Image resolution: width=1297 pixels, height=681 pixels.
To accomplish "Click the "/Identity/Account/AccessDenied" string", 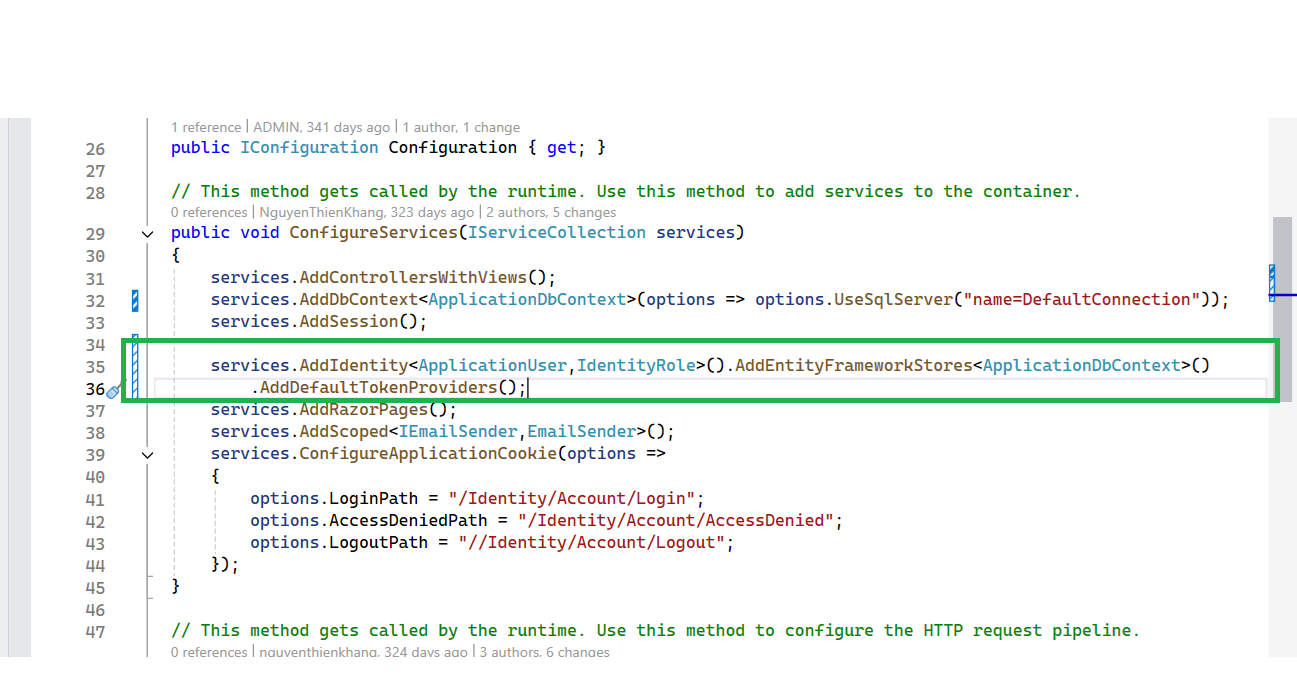I will [676, 520].
